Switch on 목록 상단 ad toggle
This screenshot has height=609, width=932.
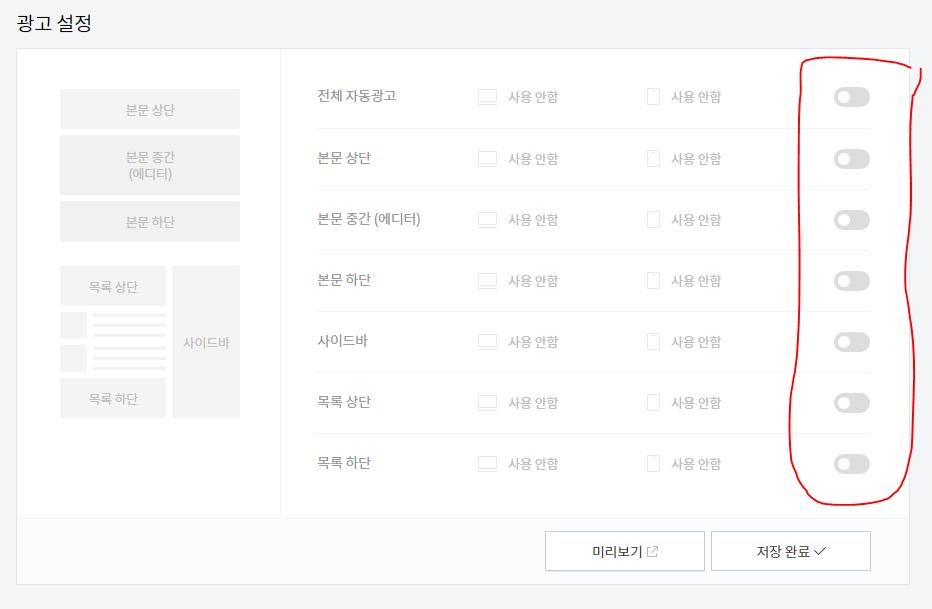point(851,403)
